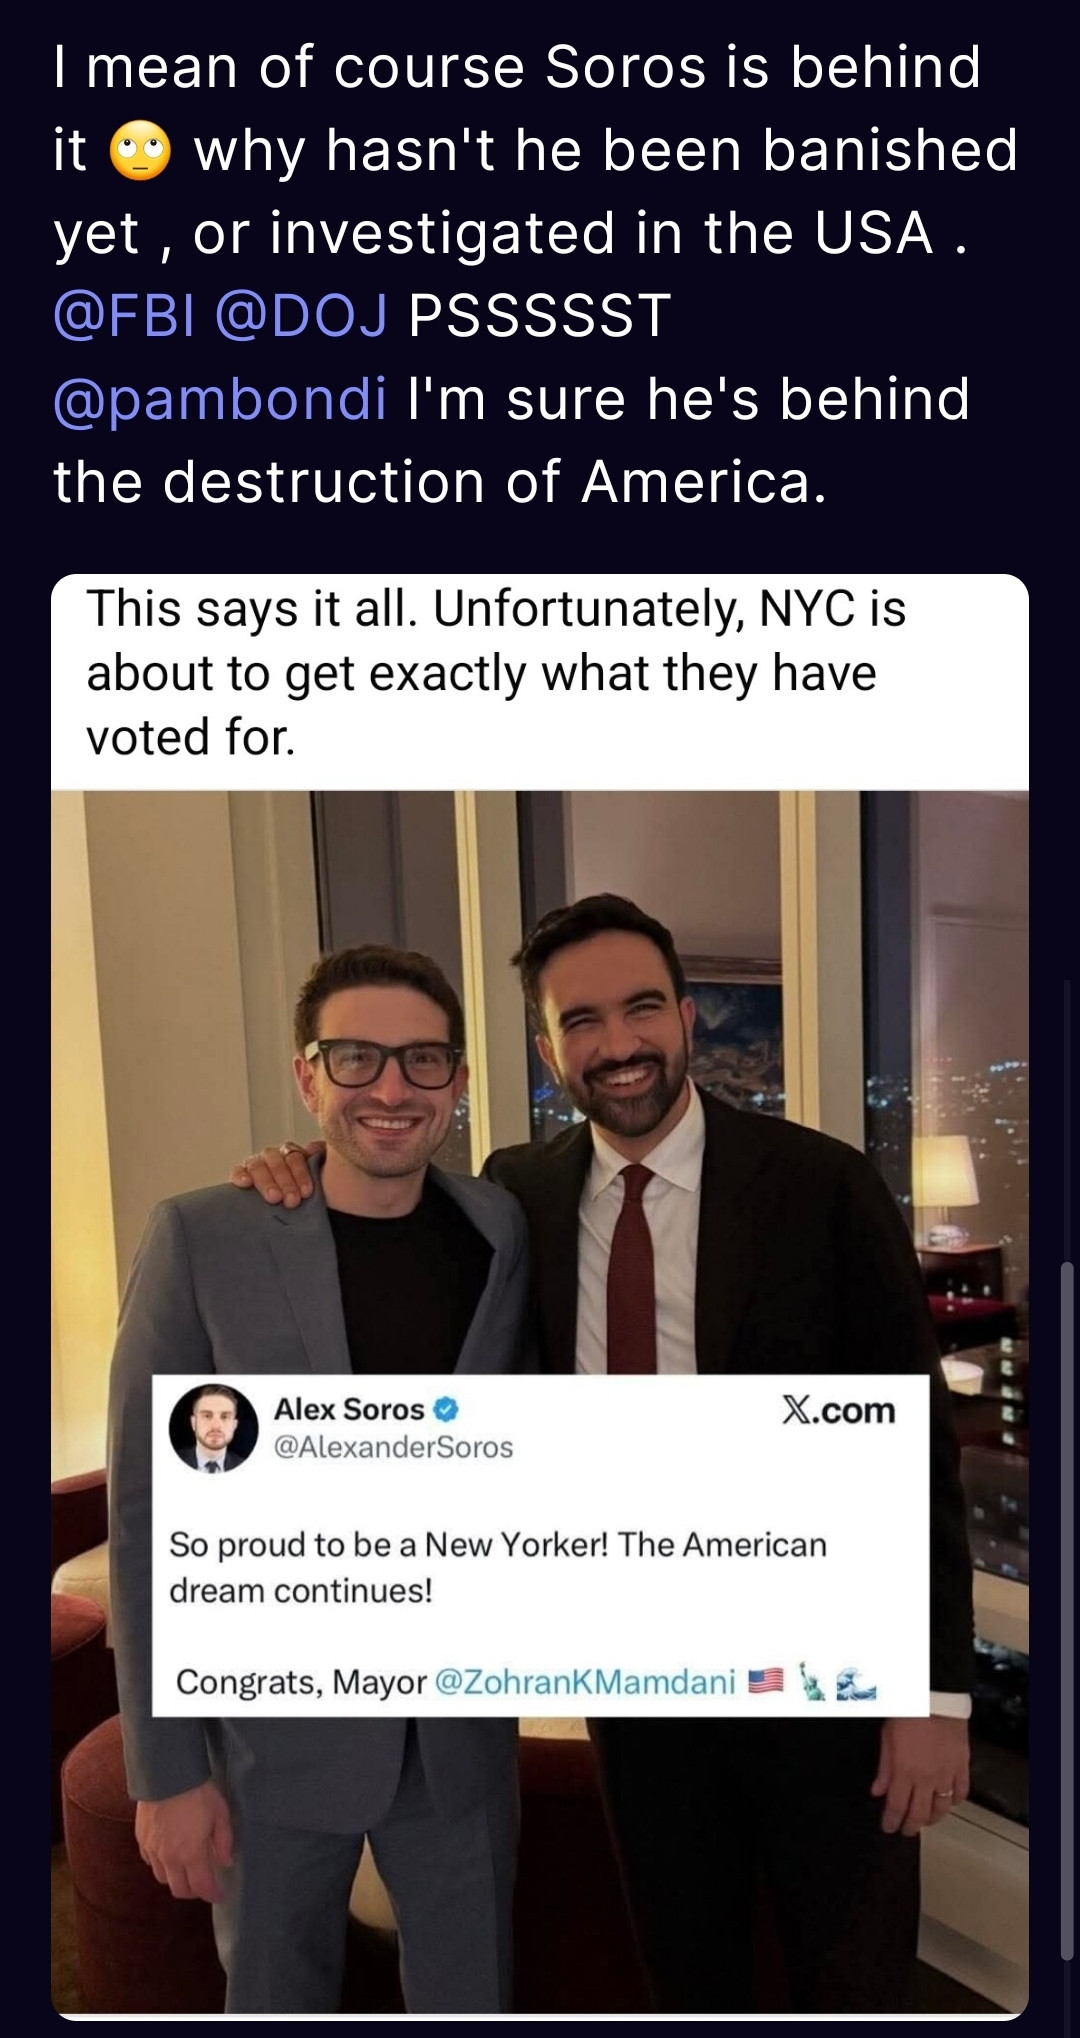Image resolution: width=1080 pixels, height=2038 pixels.
Task: Click the Alex Soros display name
Action: coord(349,1410)
